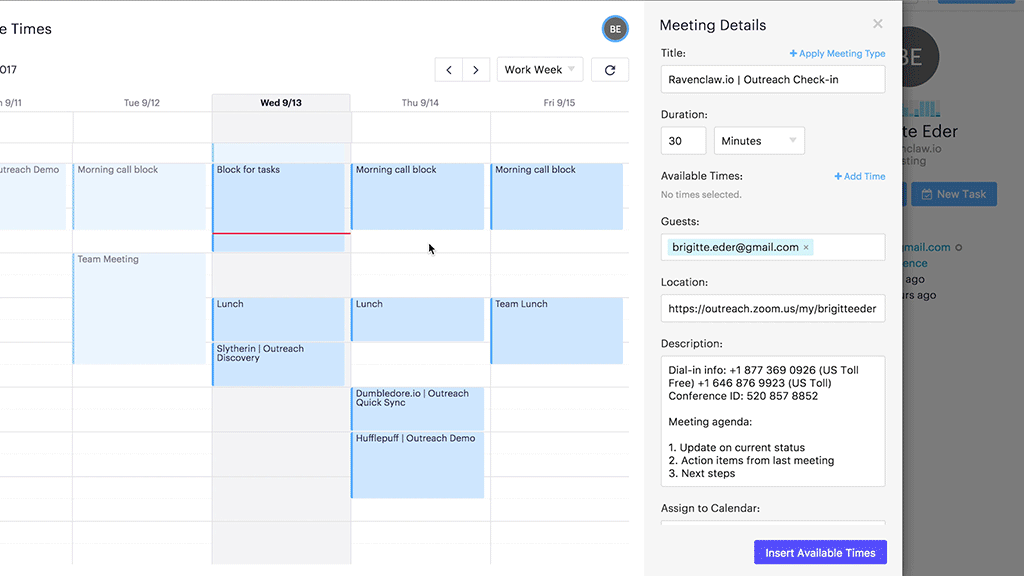
Task: Click the Duration number field
Action: [683, 141]
